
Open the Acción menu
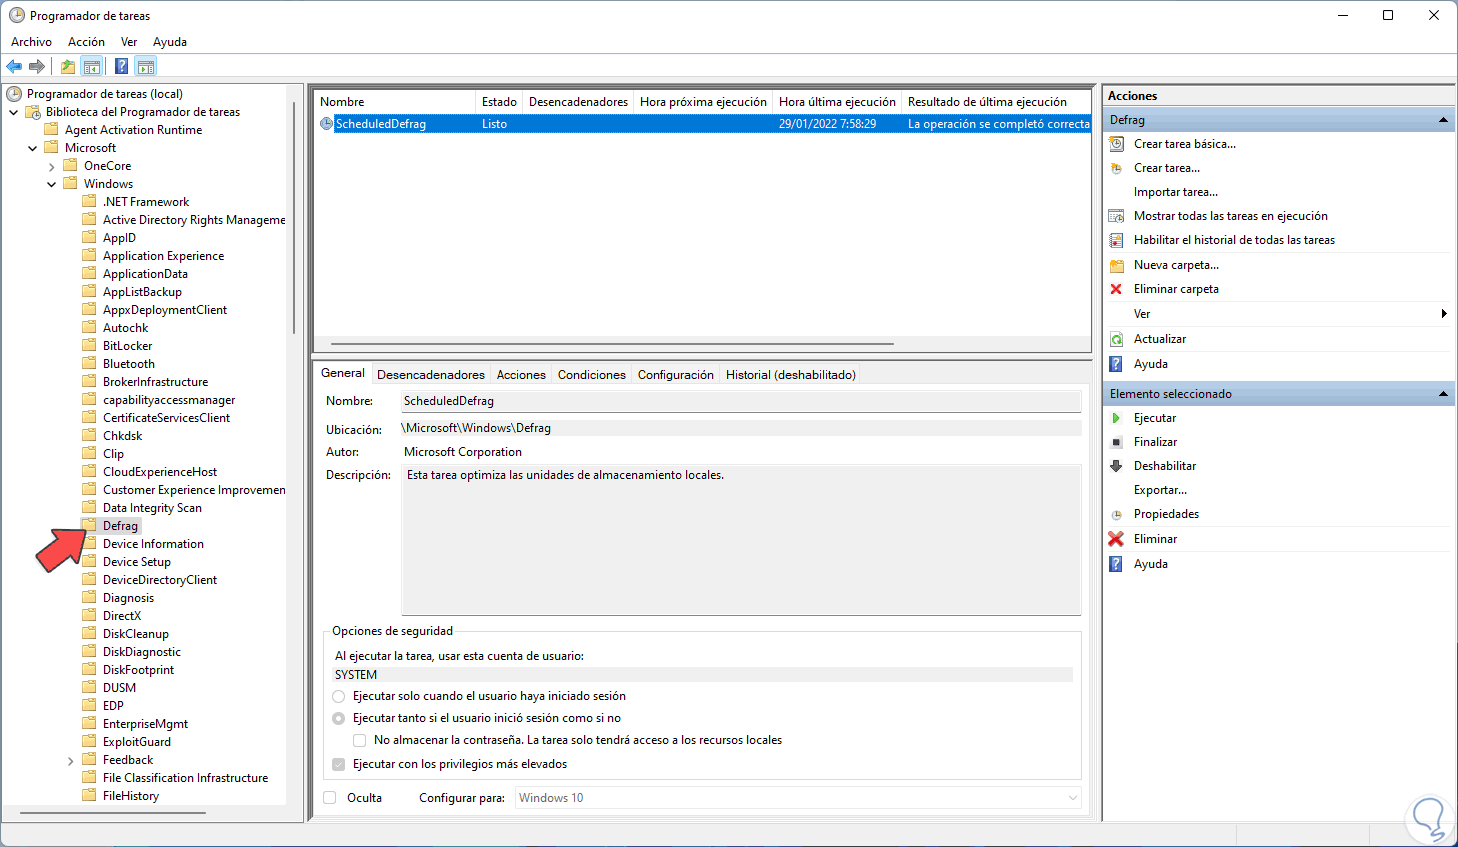click(x=86, y=42)
